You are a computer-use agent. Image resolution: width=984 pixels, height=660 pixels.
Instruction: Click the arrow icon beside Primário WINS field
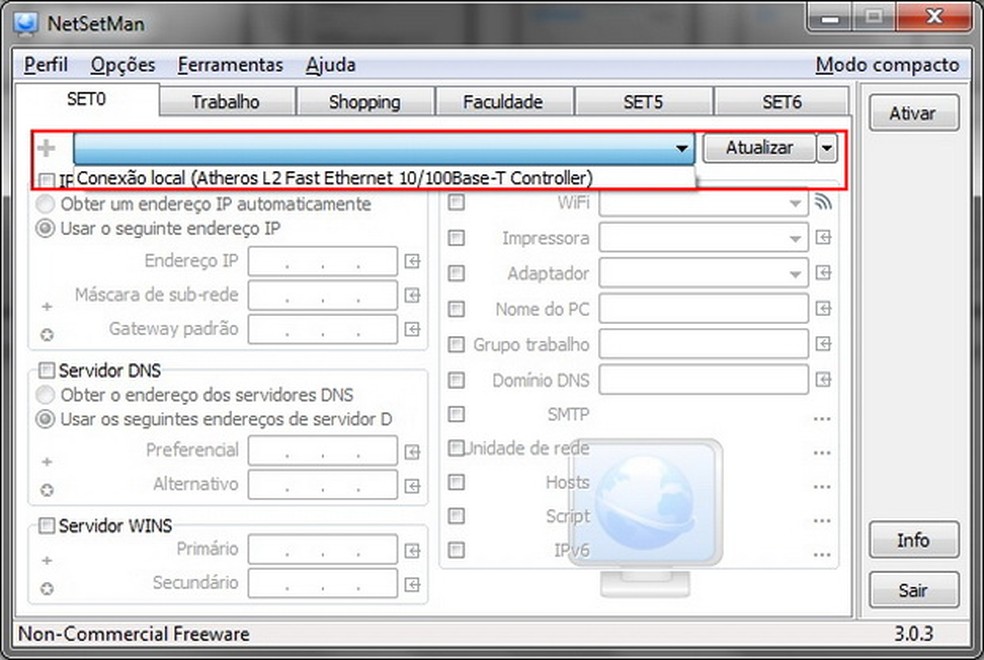coord(412,551)
